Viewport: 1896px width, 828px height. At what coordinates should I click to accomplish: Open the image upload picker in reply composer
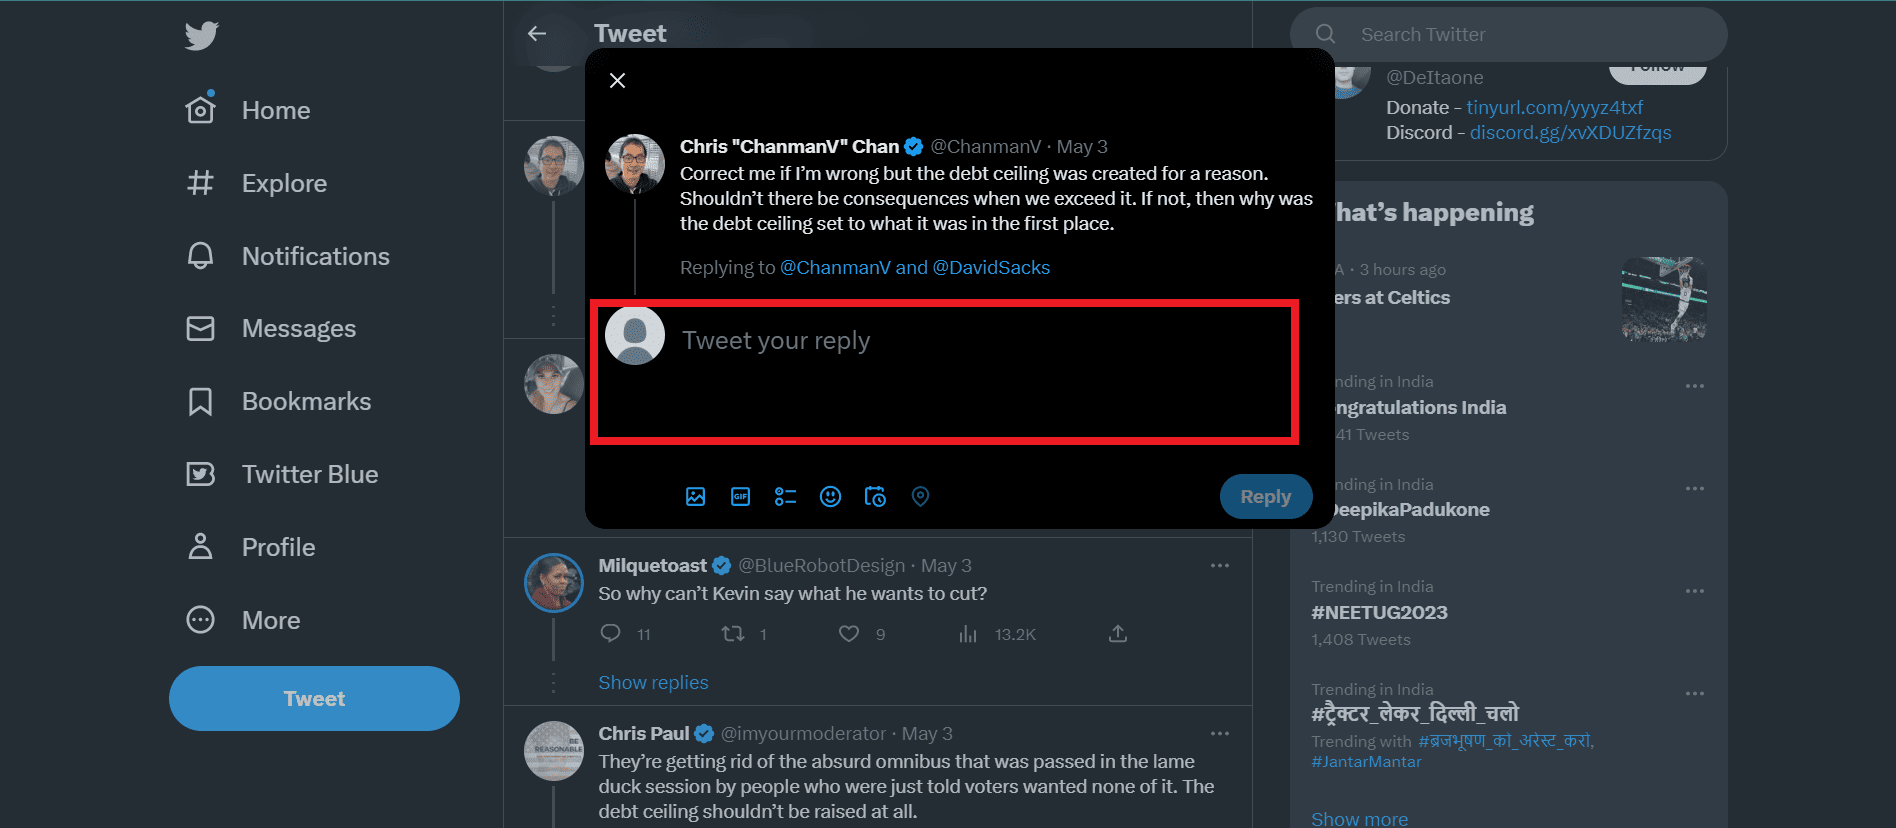click(696, 496)
